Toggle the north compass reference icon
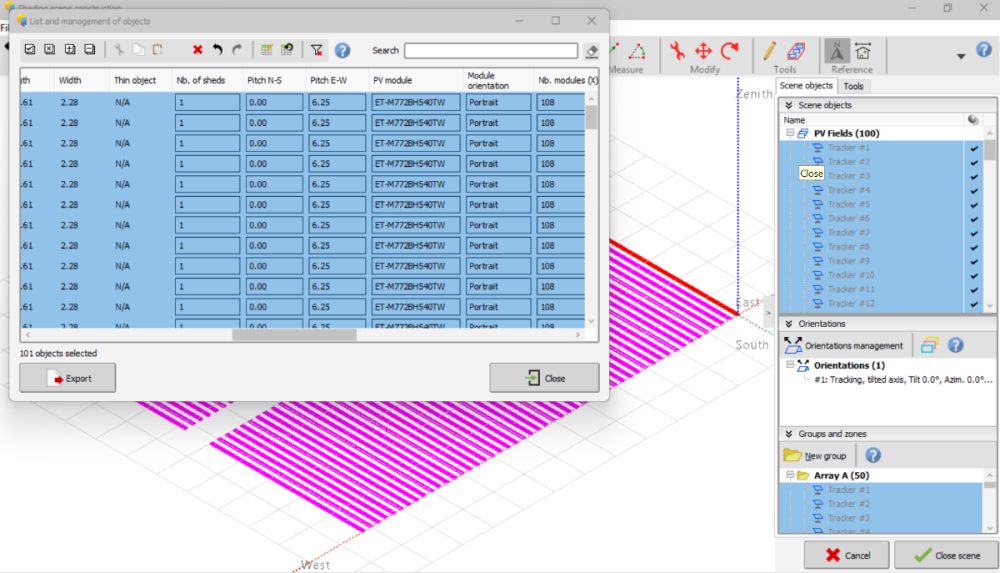 [x=836, y=50]
